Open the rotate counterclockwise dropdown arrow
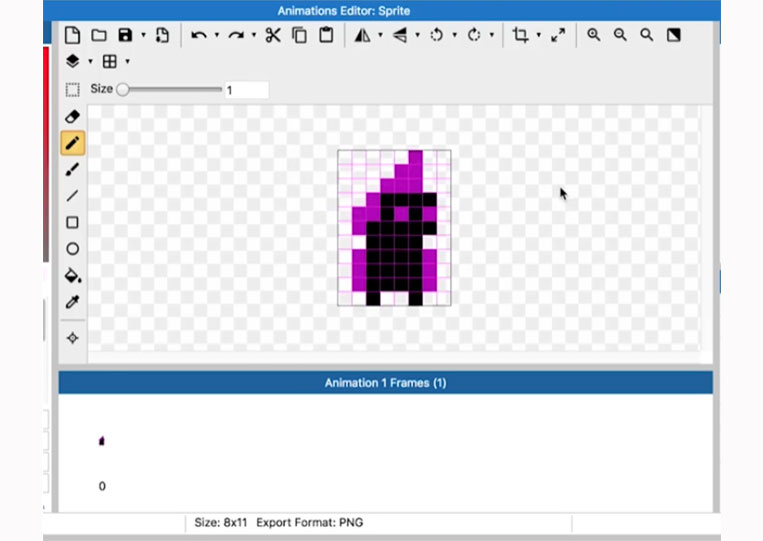Image resolution: width=763 pixels, height=541 pixels. click(454, 35)
